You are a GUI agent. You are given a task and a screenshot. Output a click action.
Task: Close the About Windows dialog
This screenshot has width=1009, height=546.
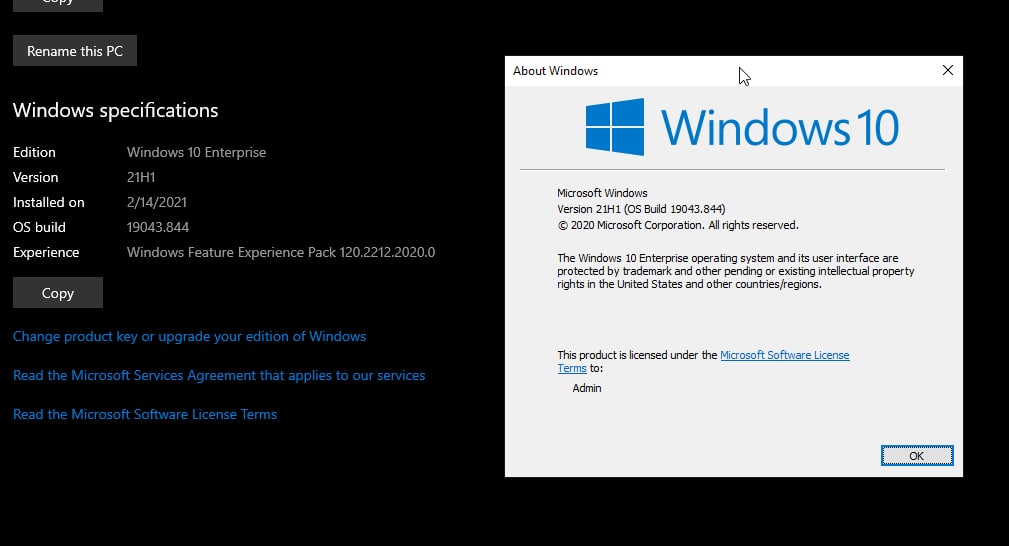point(948,70)
